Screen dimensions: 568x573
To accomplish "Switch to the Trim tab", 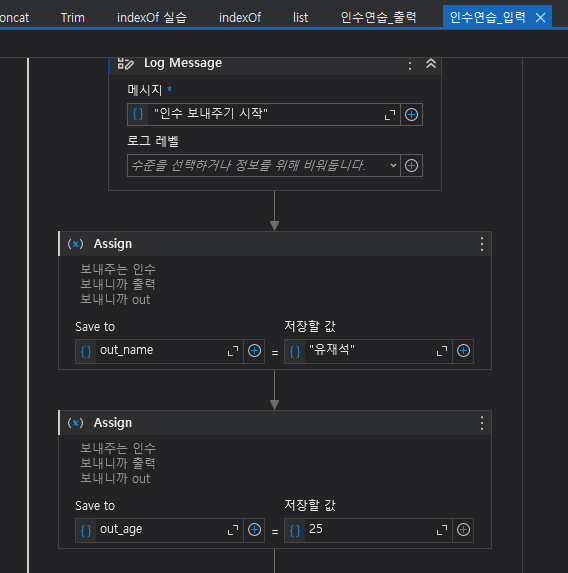I will point(72,17).
